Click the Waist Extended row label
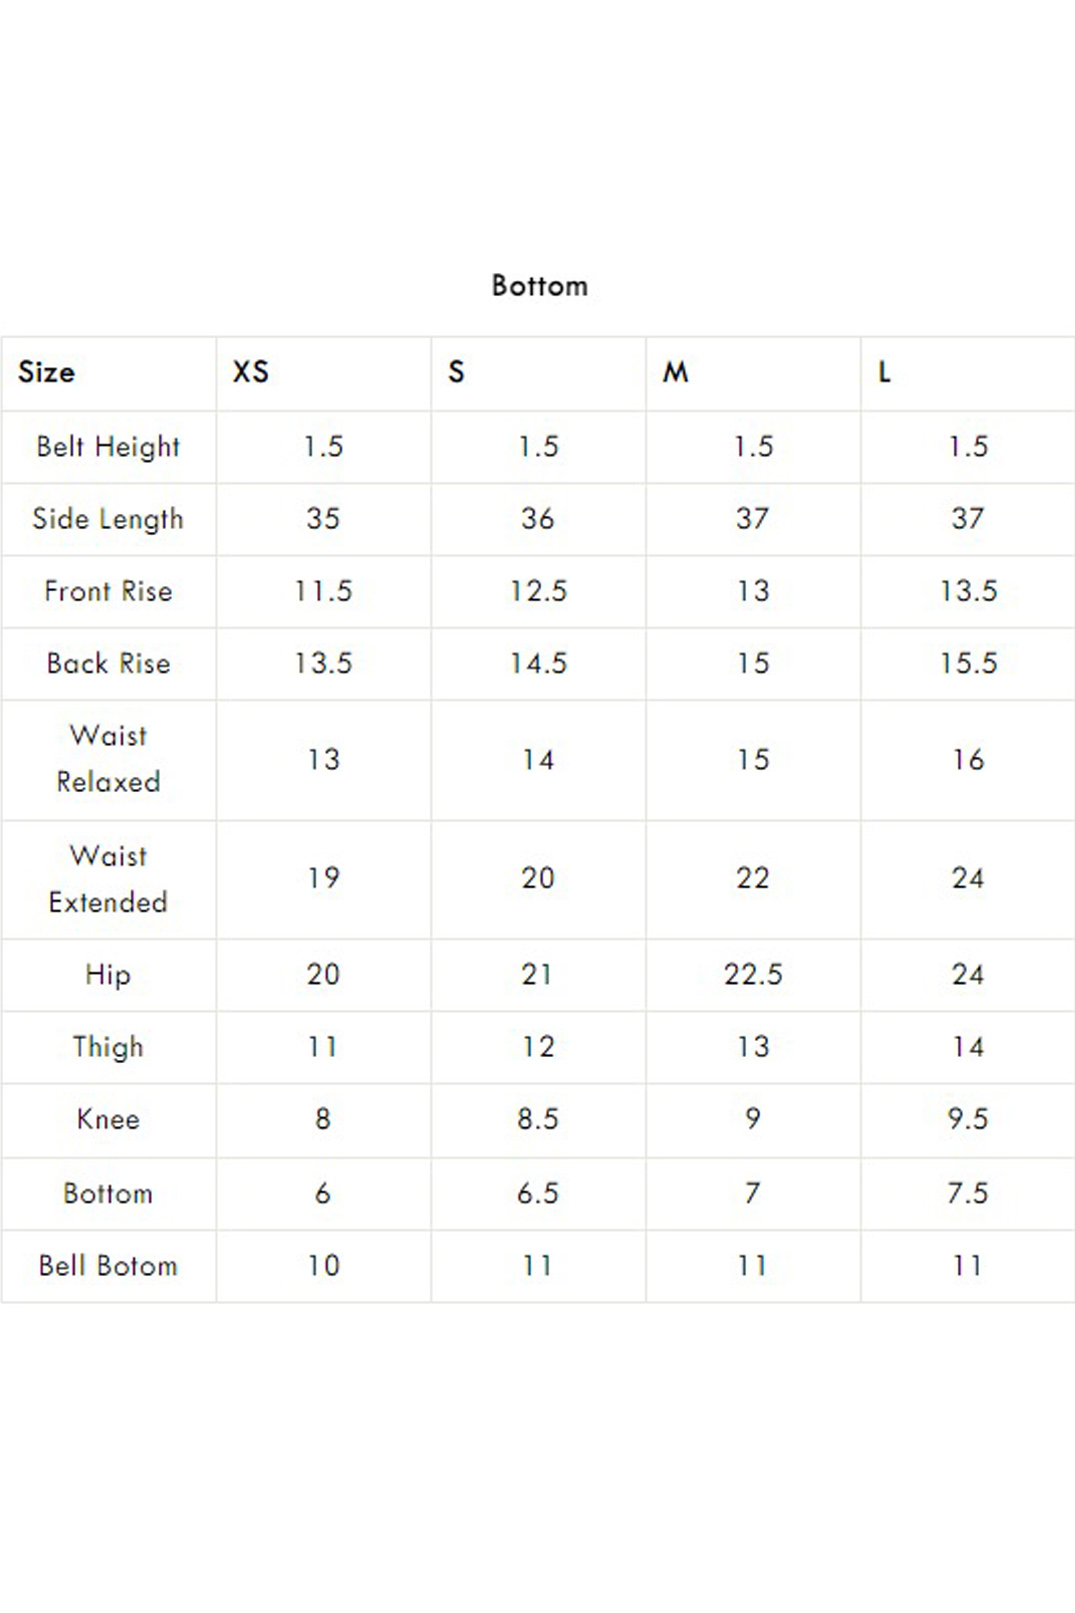Viewport: 1075px width, 1613px height. [x=108, y=879]
